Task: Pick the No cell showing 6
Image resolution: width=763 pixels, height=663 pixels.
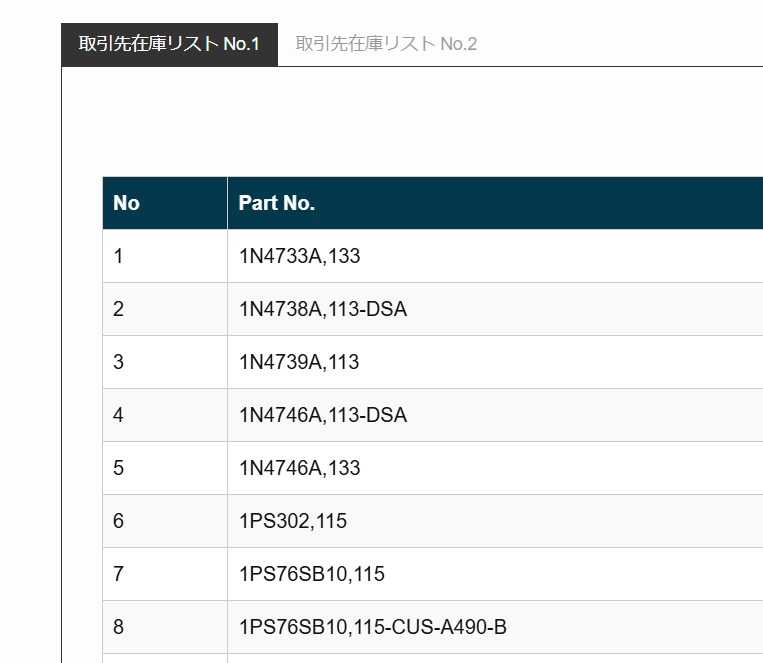Action: (x=118, y=521)
